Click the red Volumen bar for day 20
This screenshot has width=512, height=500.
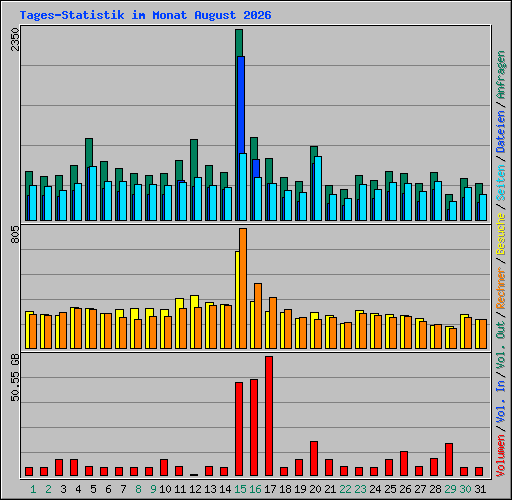point(314,458)
